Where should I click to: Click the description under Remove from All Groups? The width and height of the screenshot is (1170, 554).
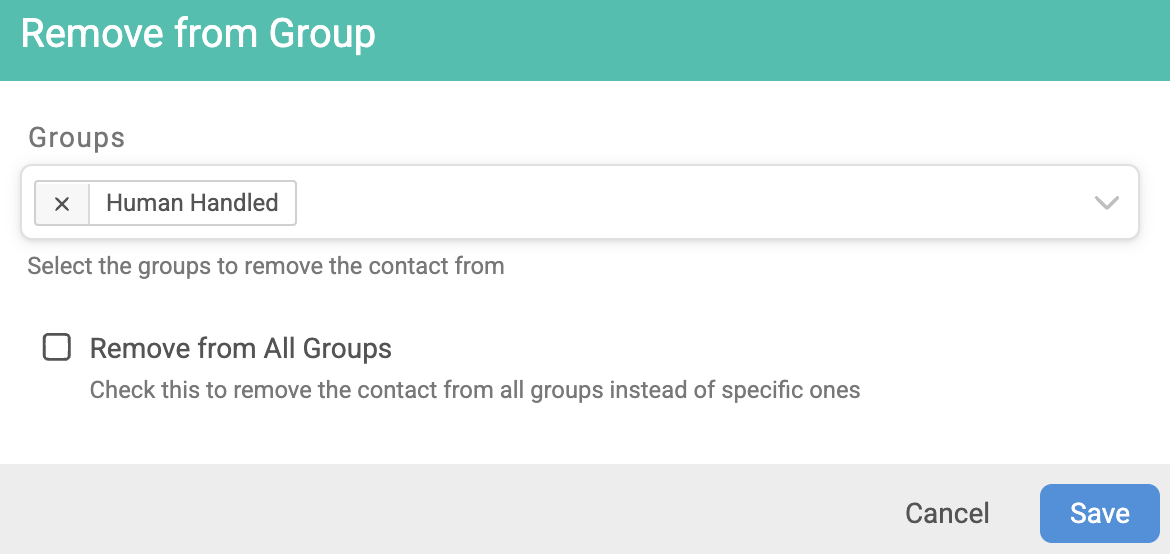click(475, 390)
